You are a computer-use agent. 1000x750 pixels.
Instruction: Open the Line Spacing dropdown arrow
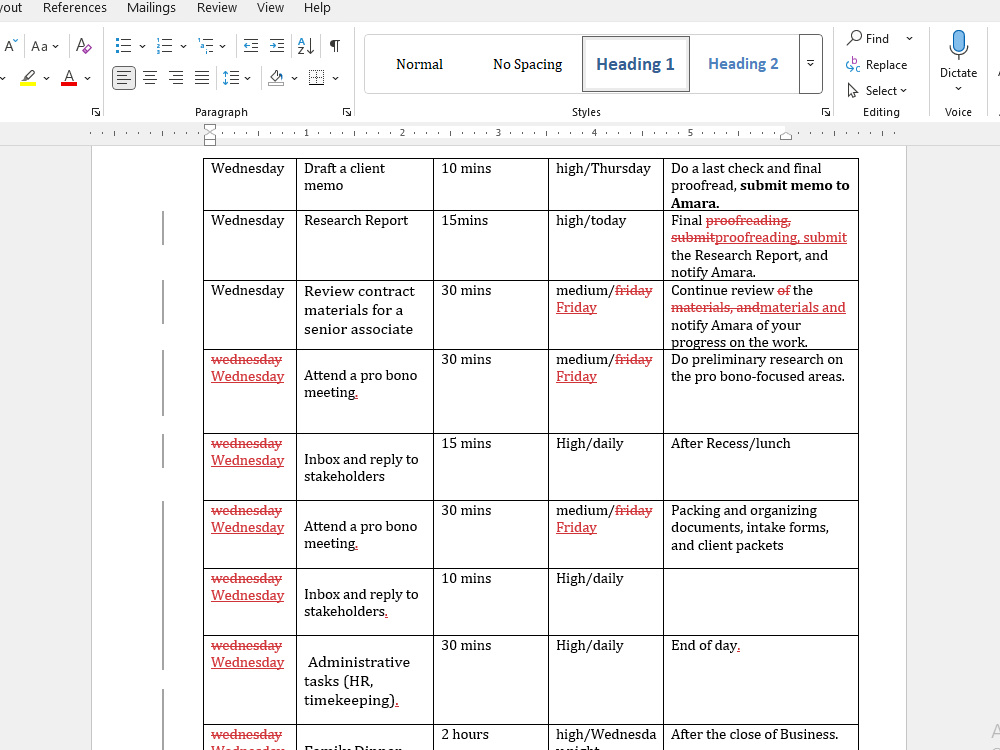coord(247,78)
